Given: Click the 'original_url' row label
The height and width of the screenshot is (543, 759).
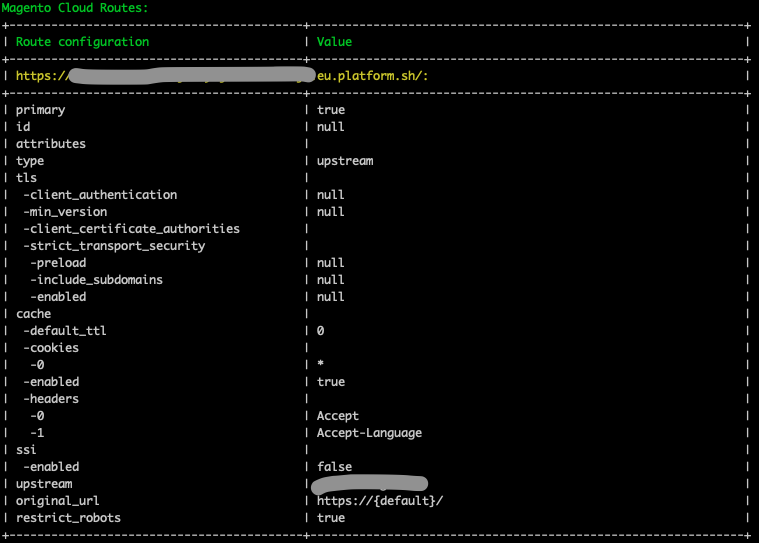Looking at the screenshot, I should 58,501.
